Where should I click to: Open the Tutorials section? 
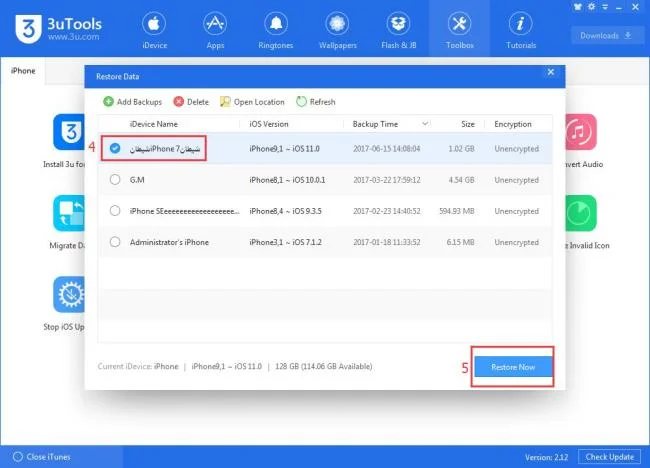[521, 30]
